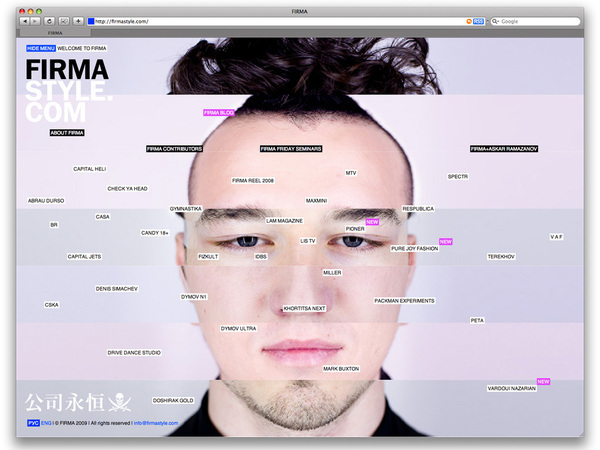Open the DENIS SIMACHEV project label

(116, 289)
